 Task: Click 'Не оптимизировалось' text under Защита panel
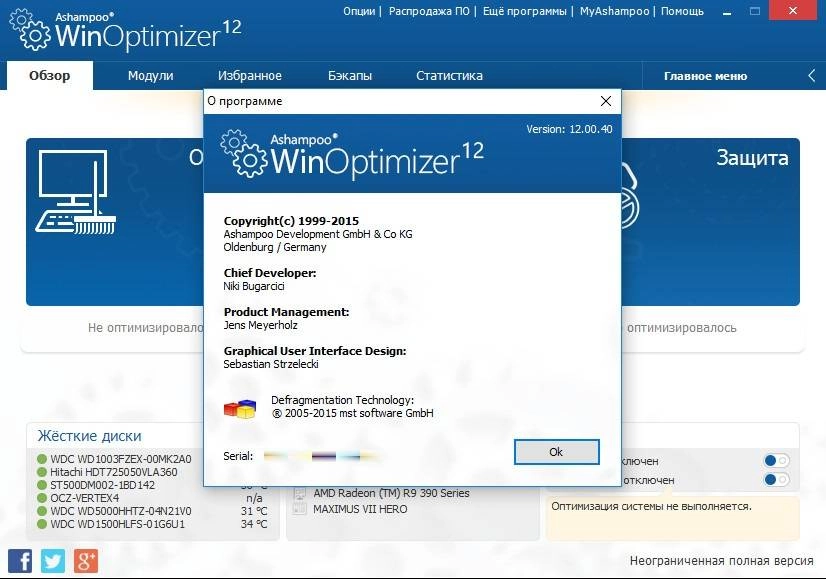(x=681, y=328)
